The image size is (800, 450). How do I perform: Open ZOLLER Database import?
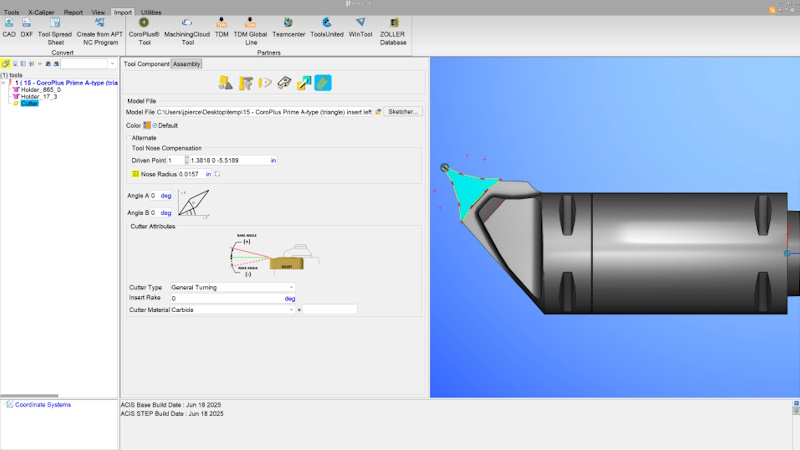coord(393,31)
